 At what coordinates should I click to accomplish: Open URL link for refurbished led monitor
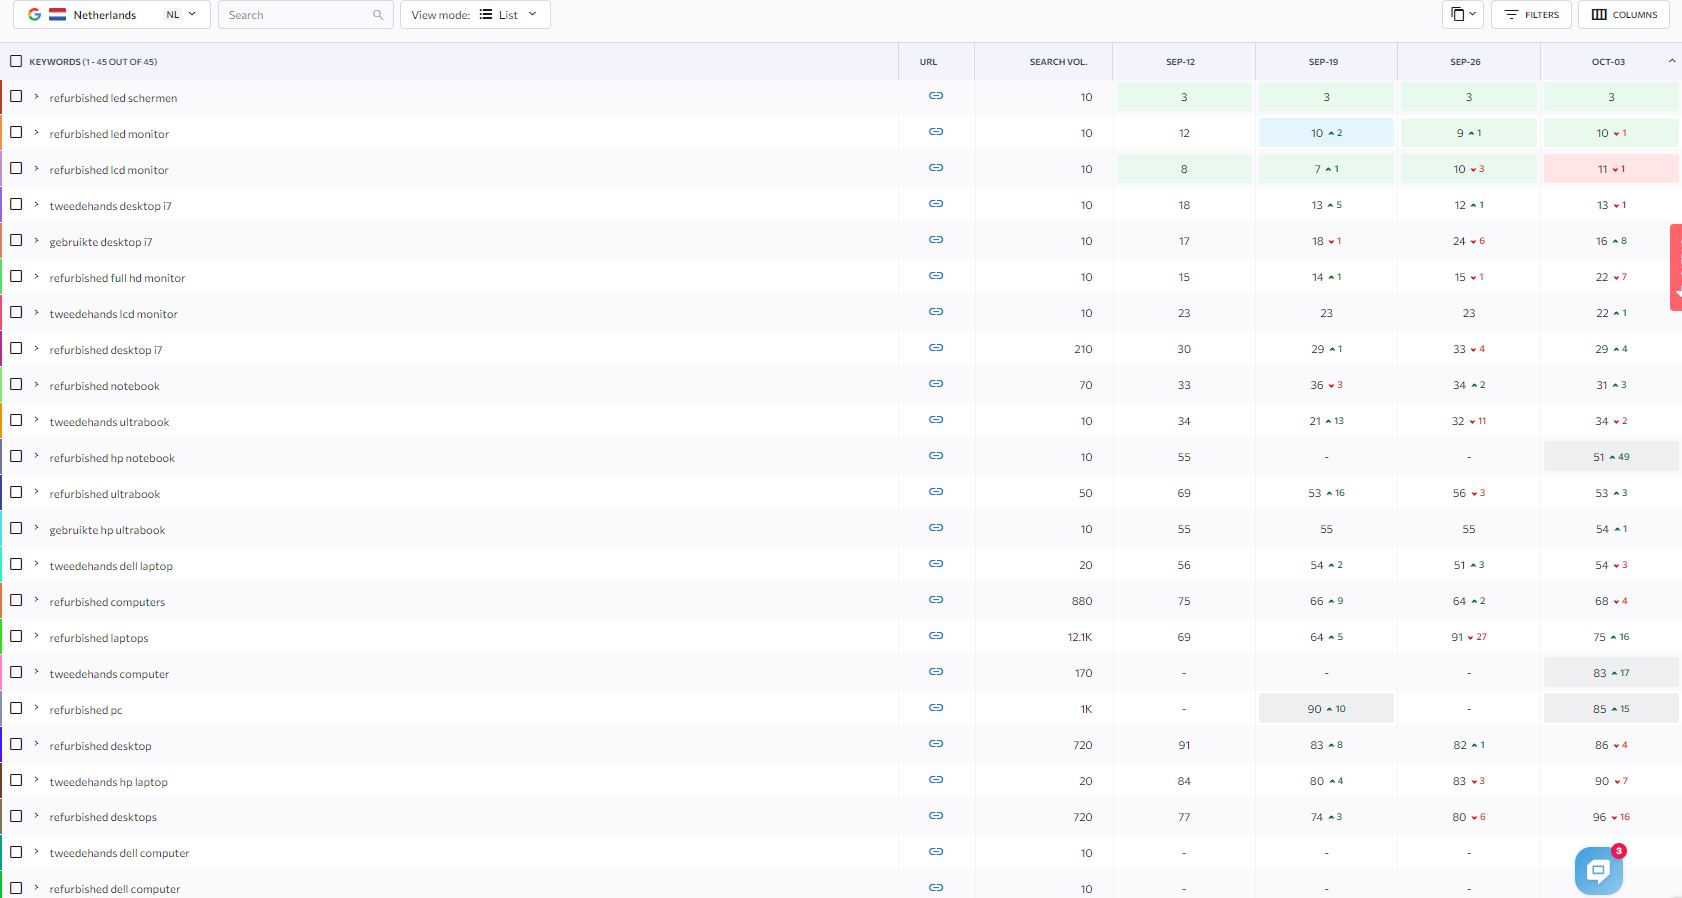coord(936,132)
